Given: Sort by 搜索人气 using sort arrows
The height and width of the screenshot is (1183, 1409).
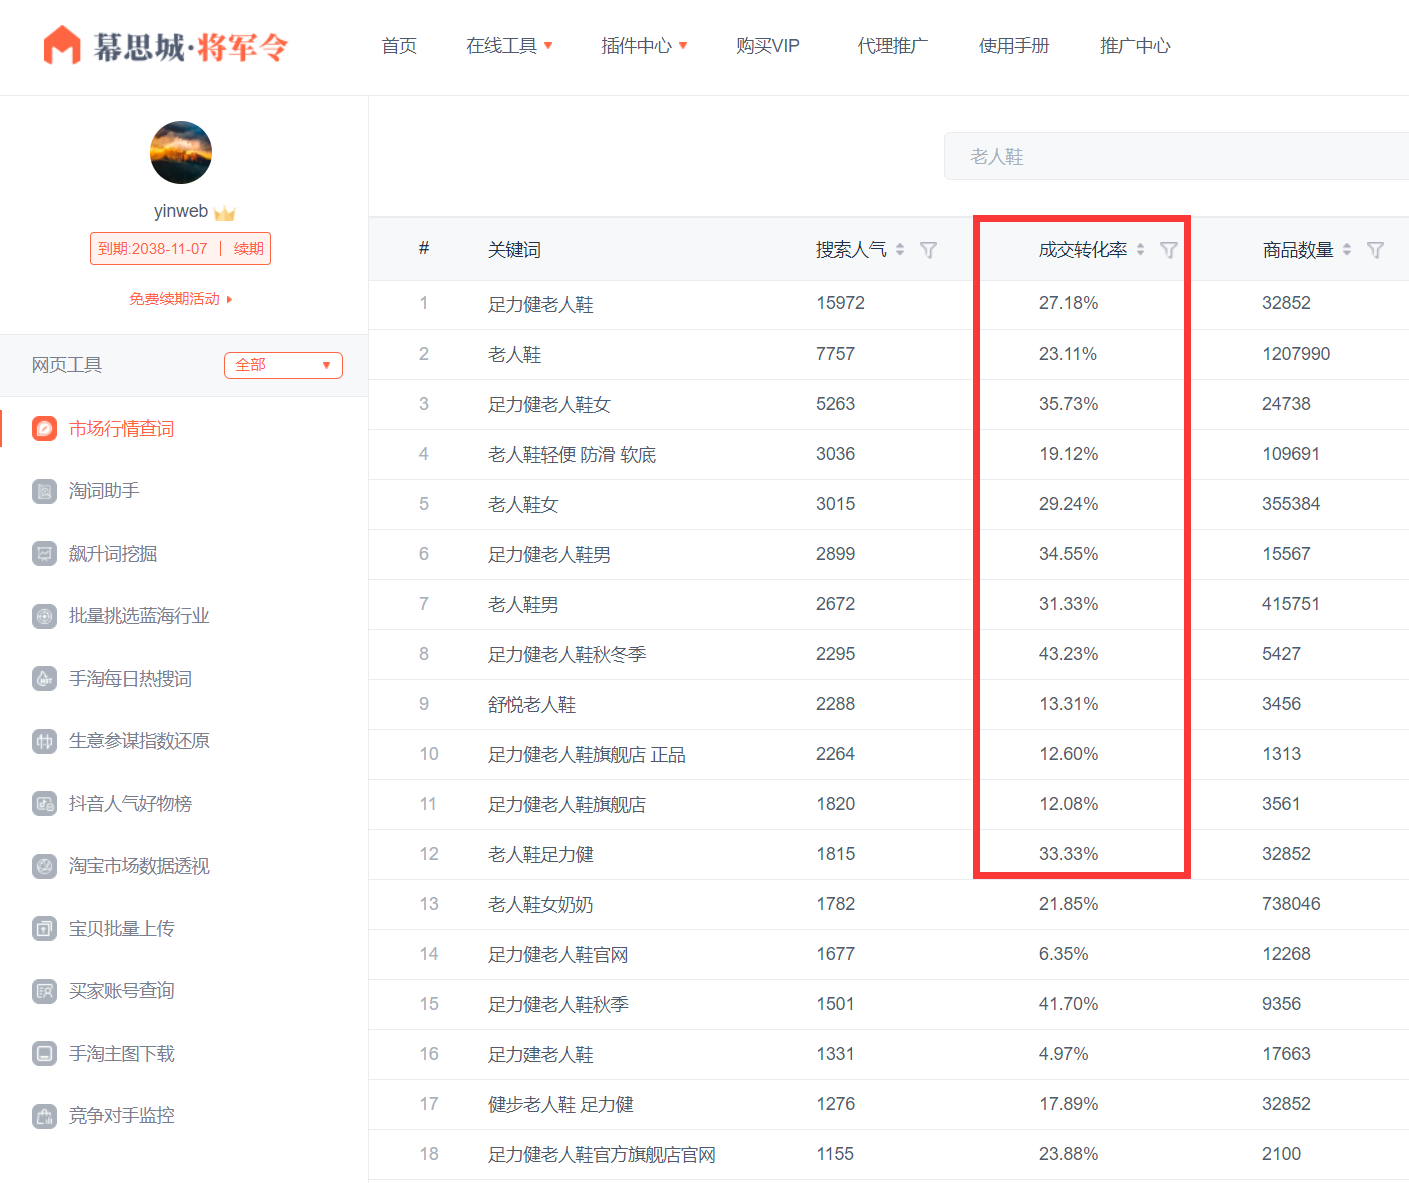Looking at the screenshot, I should (x=900, y=250).
